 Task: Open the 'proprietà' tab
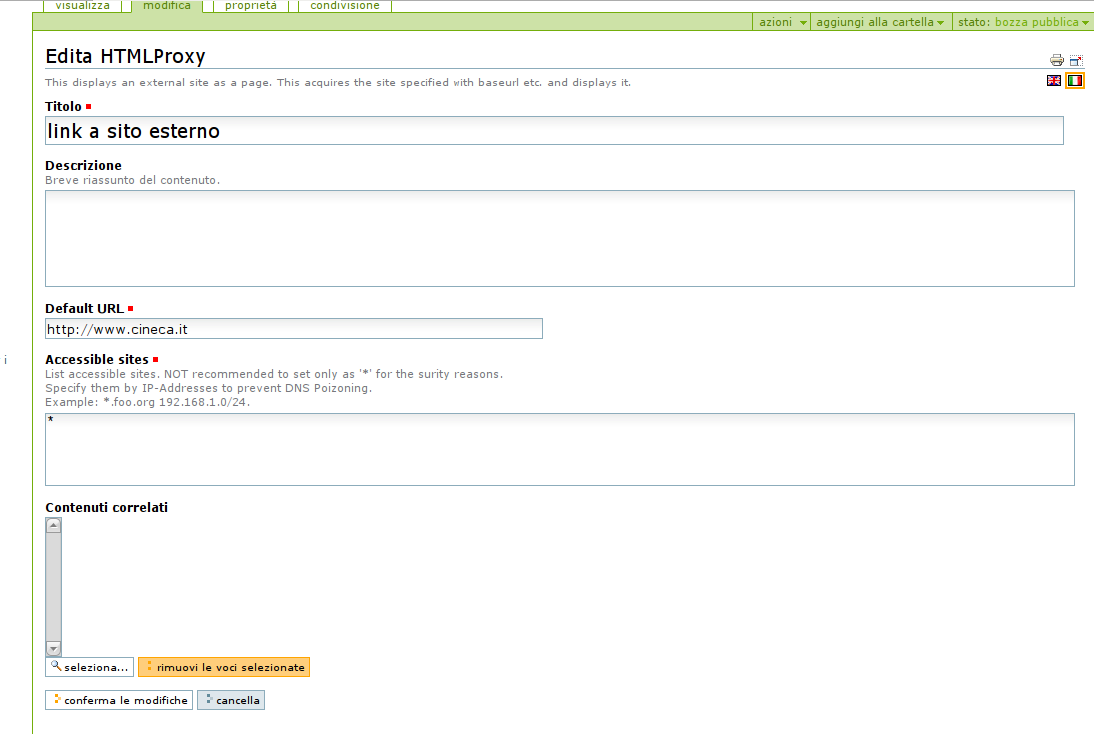coord(251,6)
